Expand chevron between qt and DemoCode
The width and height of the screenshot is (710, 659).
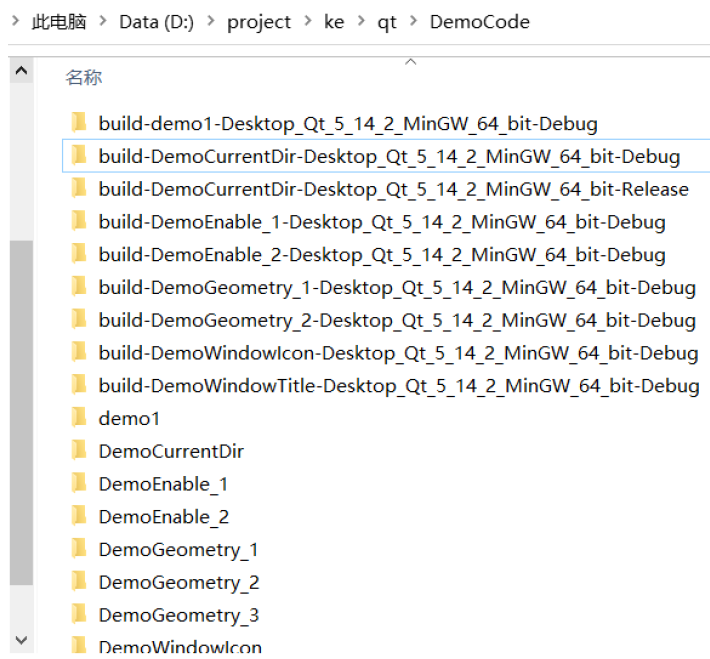[x=413, y=20]
